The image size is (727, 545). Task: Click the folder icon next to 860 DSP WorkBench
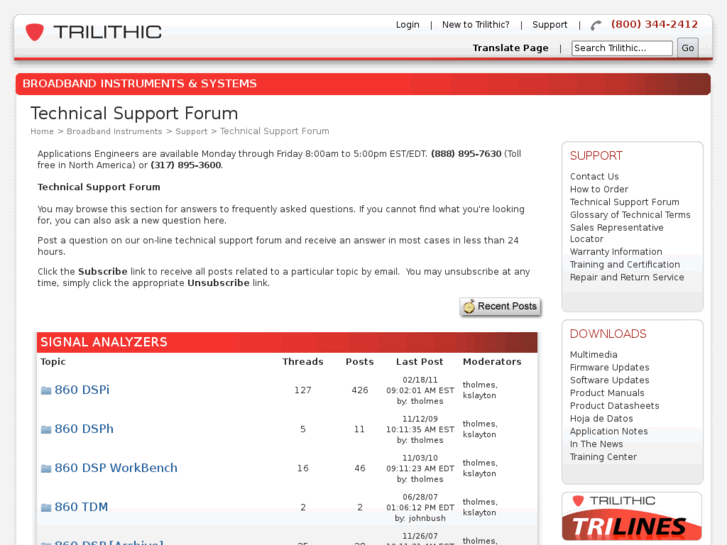(x=46, y=468)
